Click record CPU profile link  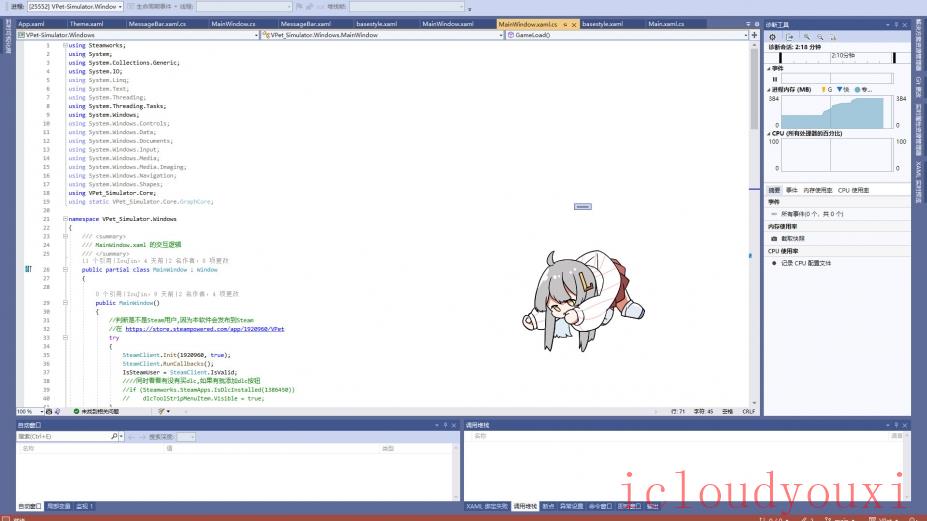pos(806,263)
